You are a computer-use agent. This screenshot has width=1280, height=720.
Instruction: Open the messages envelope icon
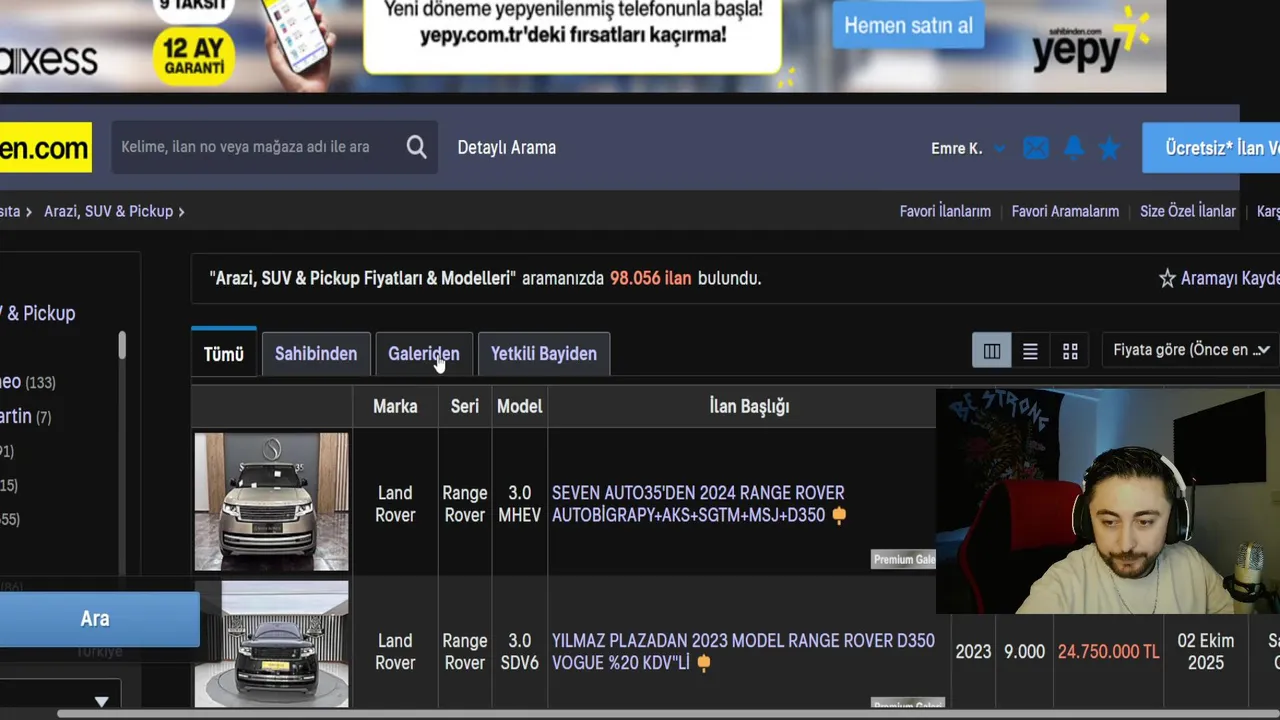(1036, 148)
